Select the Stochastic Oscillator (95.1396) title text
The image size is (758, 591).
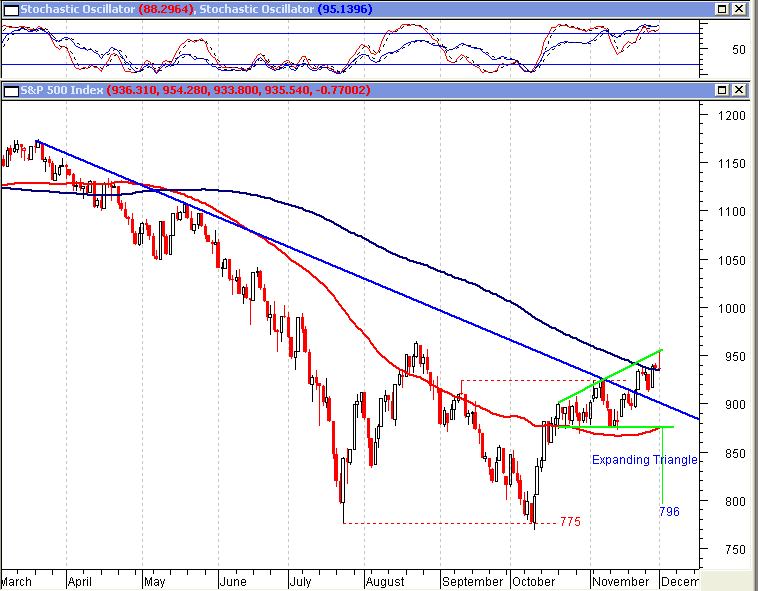click(286, 9)
